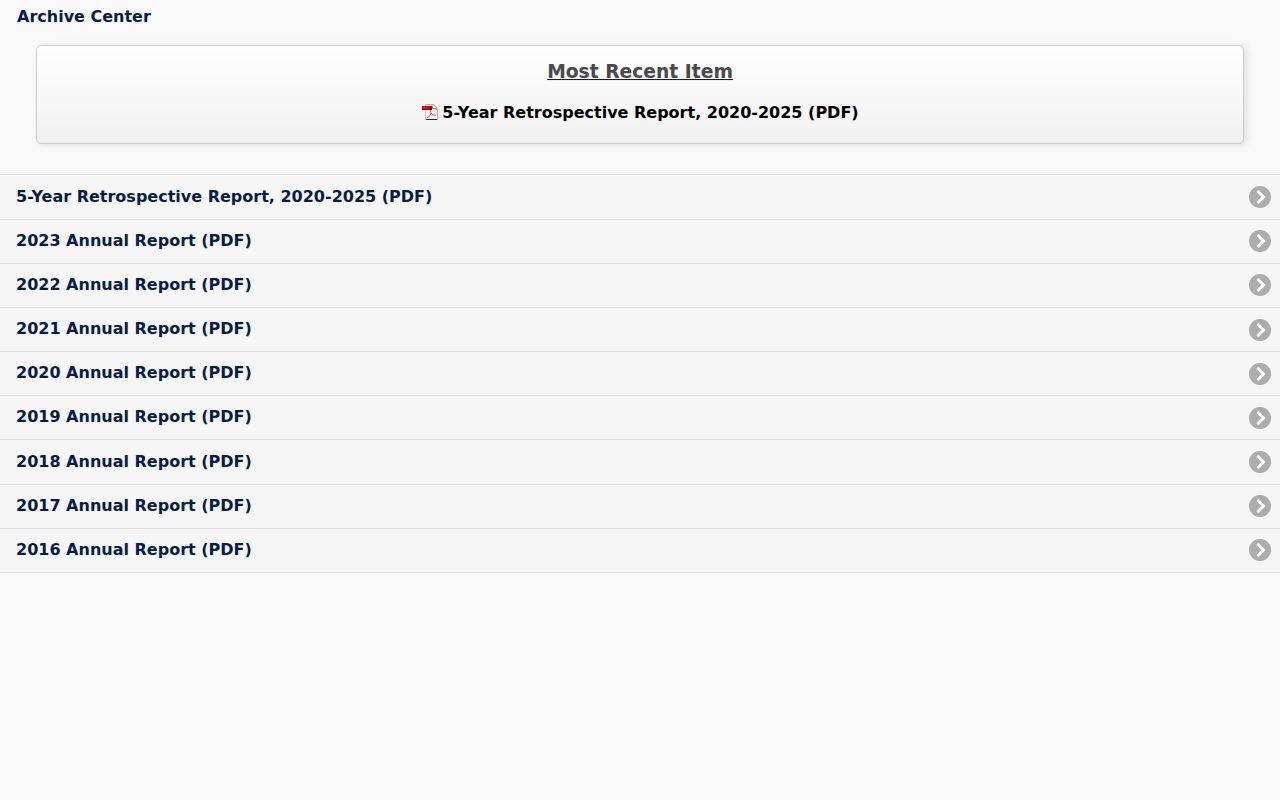Click the PDF icon beside the Most Recent Item link
Screen dimensions: 1280x800
point(430,113)
